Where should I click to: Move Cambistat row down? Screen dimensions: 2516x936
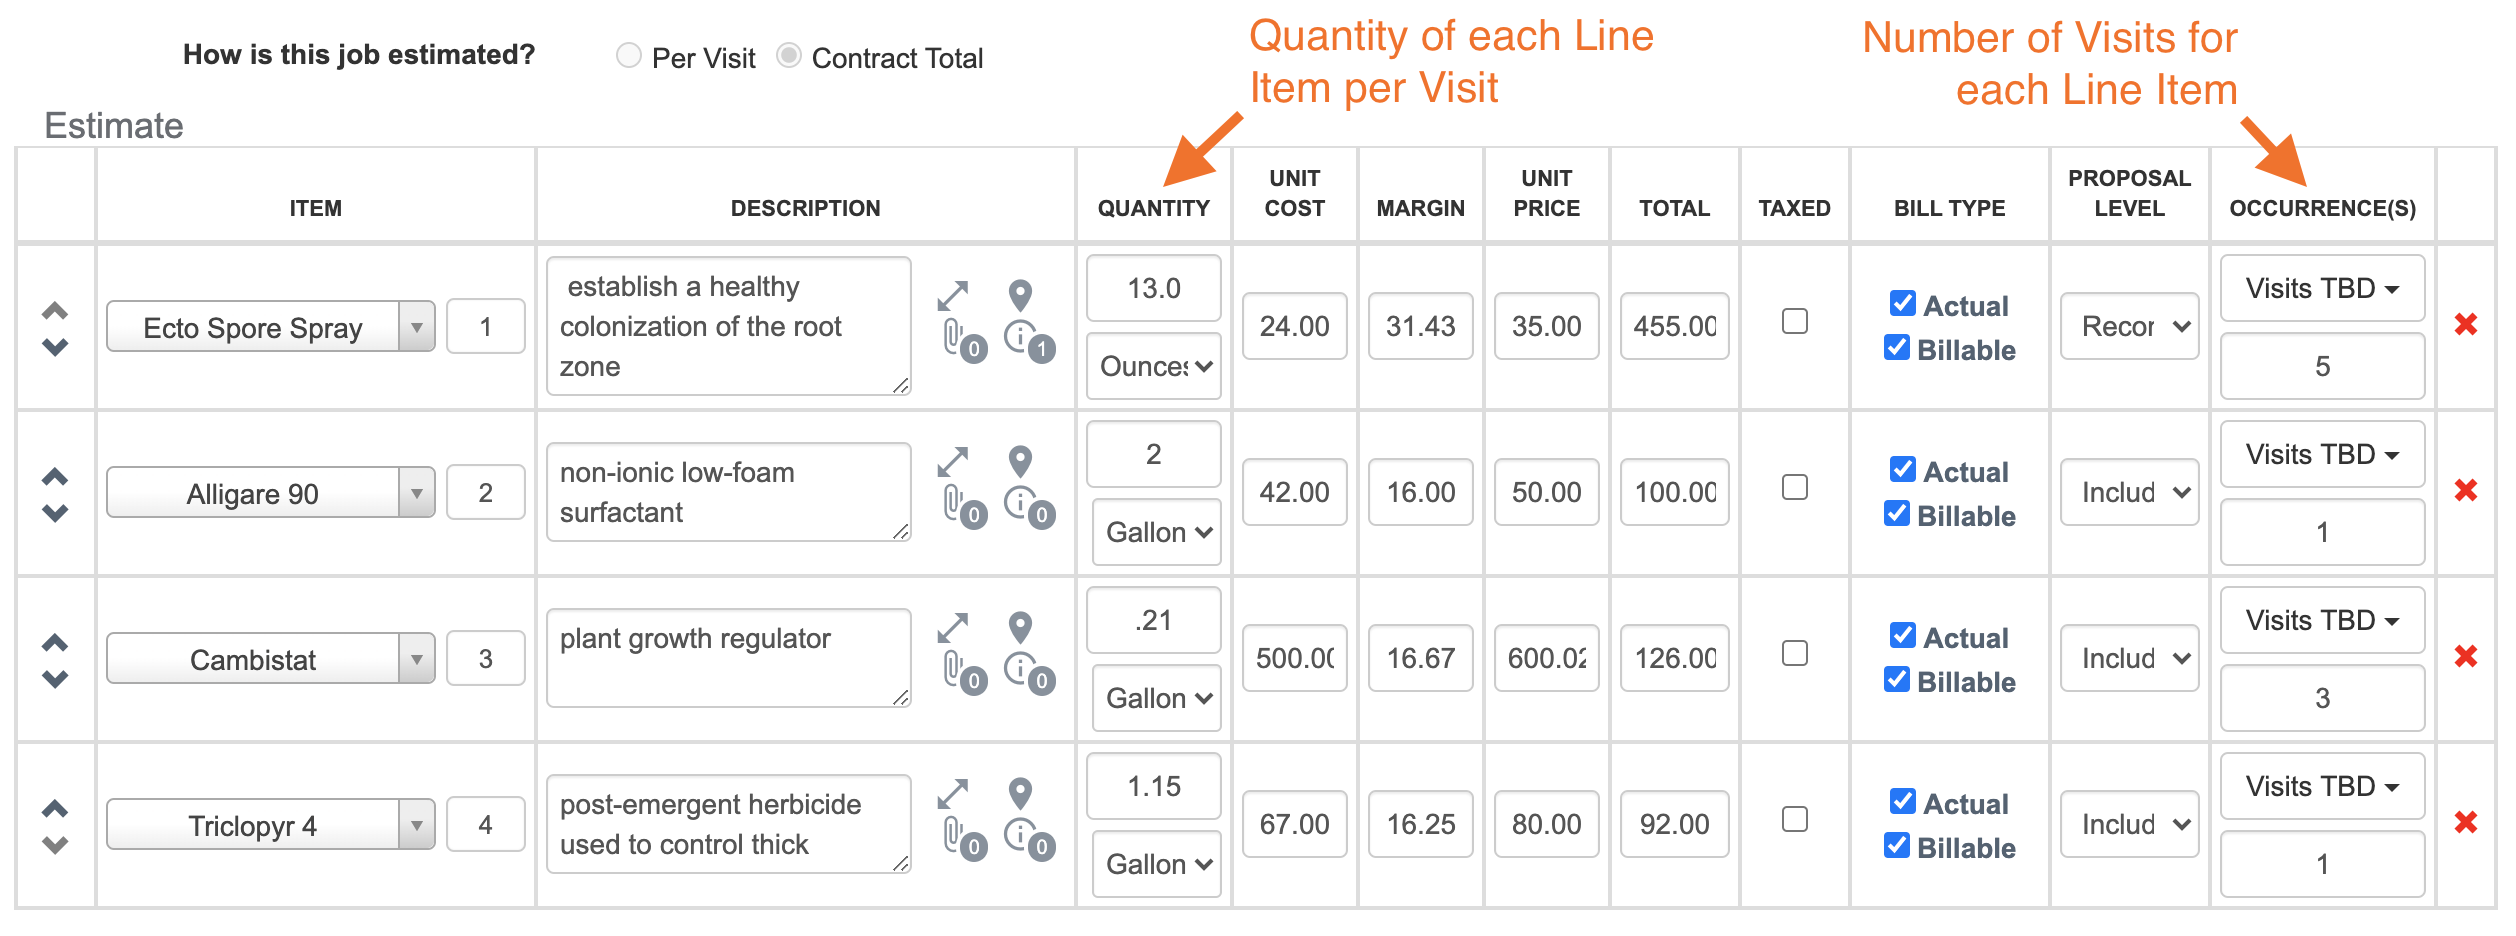pyautogui.click(x=55, y=679)
